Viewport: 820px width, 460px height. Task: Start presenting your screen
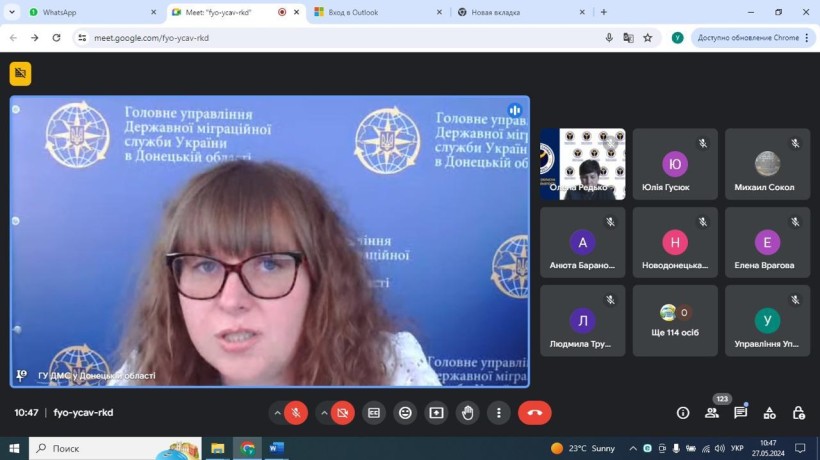click(x=436, y=413)
